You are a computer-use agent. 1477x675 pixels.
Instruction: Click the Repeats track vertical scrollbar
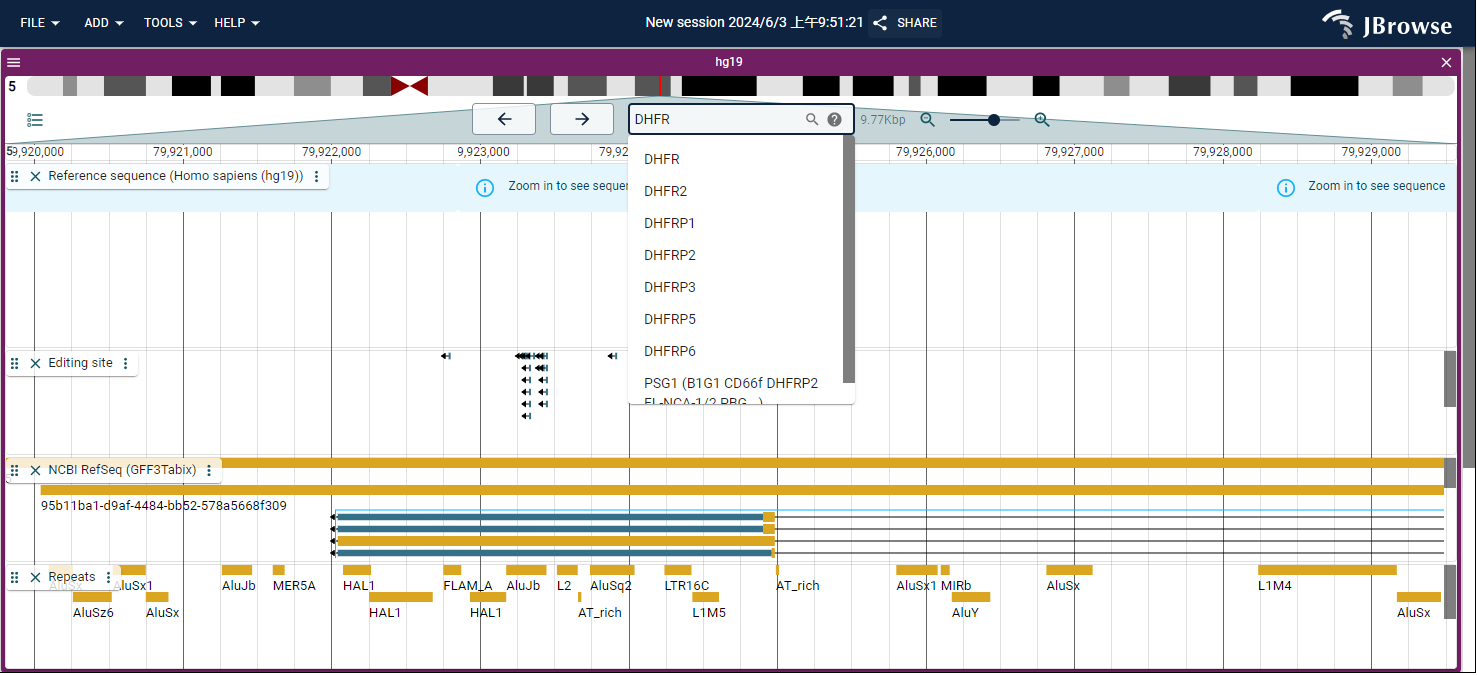[x=1450, y=593]
